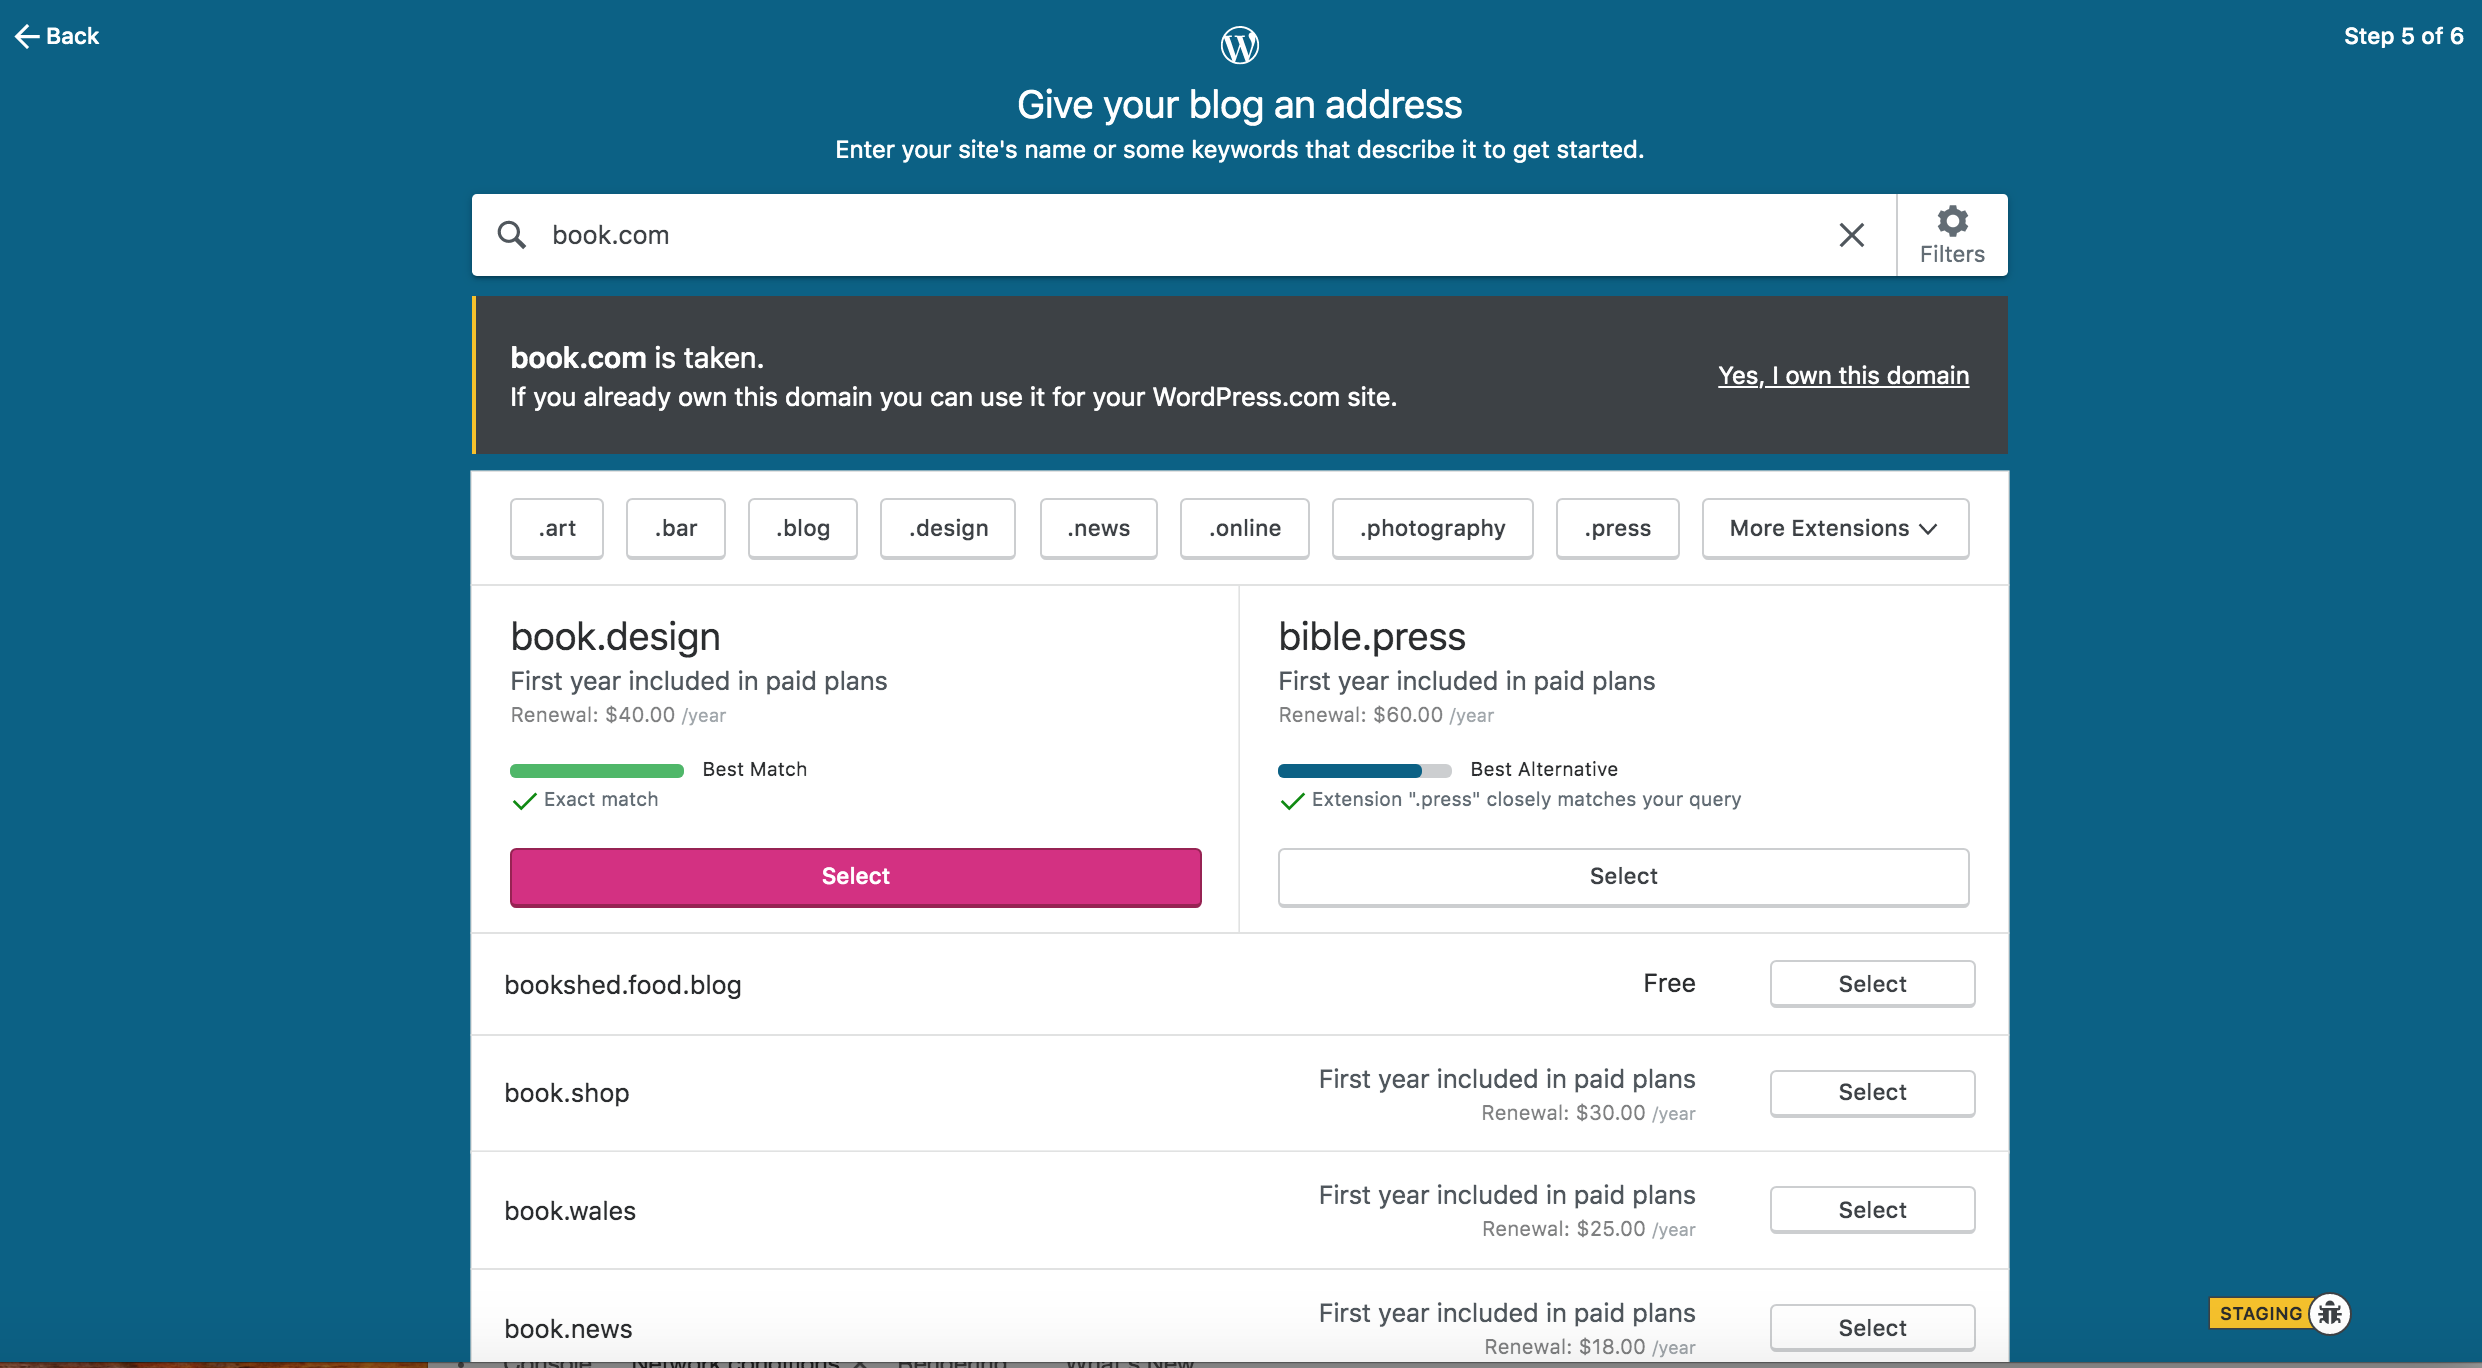
Task: Filter by .news extension
Action: (x=1097, y=528)
